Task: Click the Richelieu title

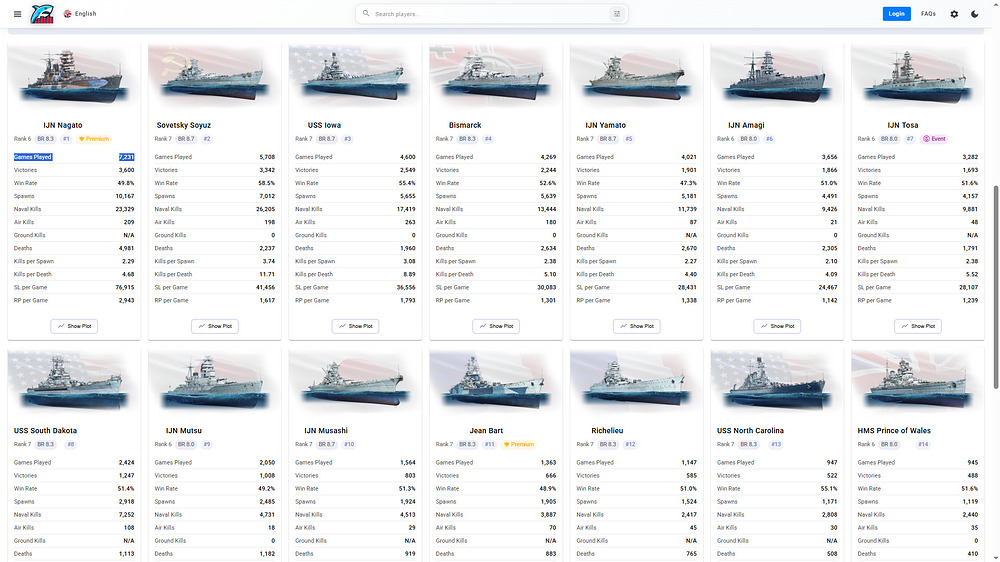Action: point(607,431)
